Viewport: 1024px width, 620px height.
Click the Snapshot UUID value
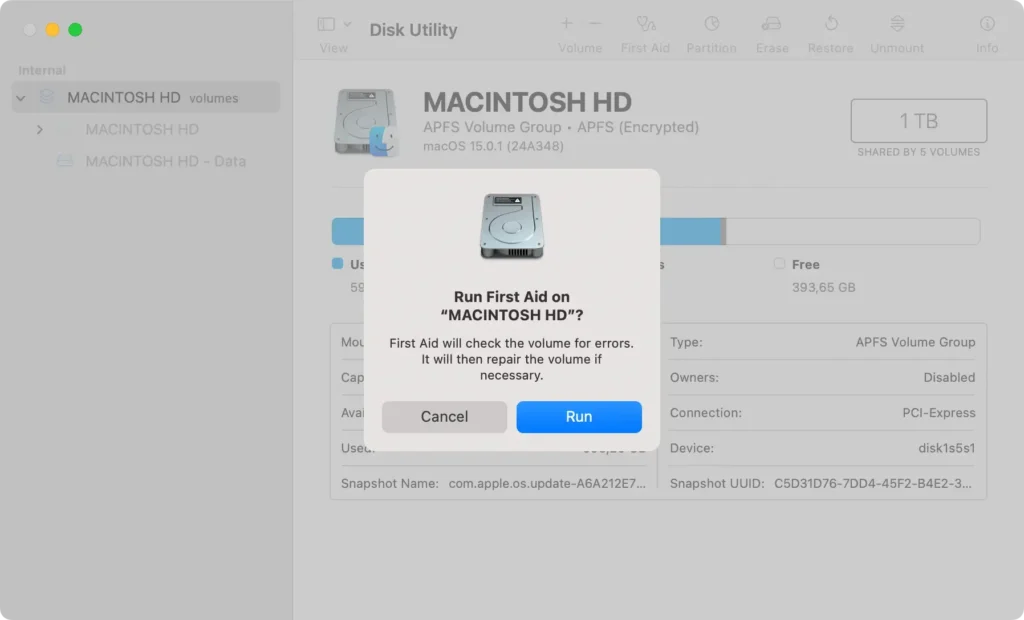[872, 483]
